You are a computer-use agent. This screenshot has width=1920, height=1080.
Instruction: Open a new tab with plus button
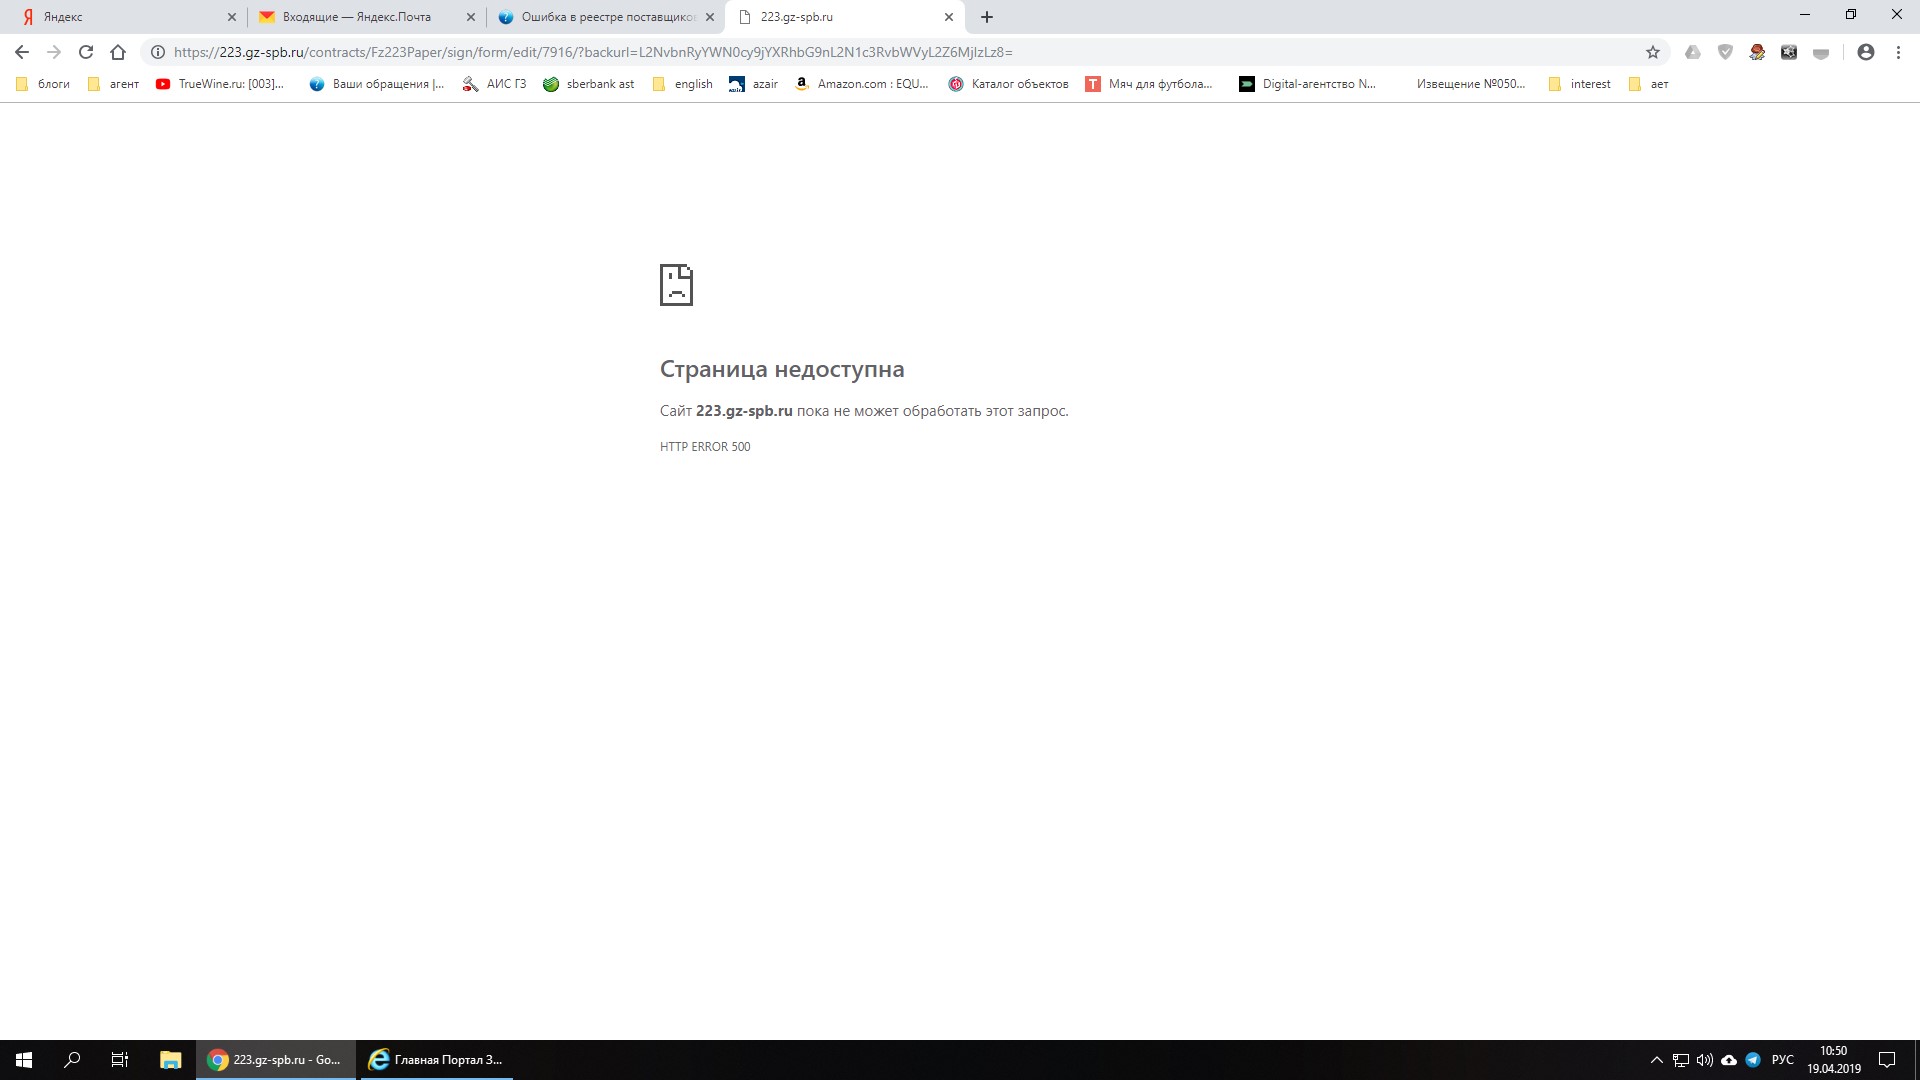point(987,17)
